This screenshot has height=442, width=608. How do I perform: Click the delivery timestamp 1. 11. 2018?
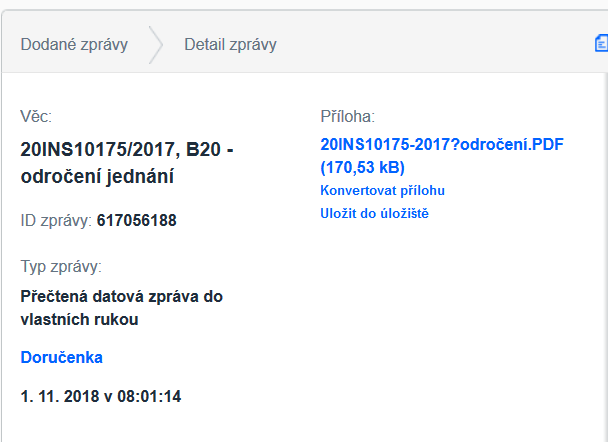point(62,396)
